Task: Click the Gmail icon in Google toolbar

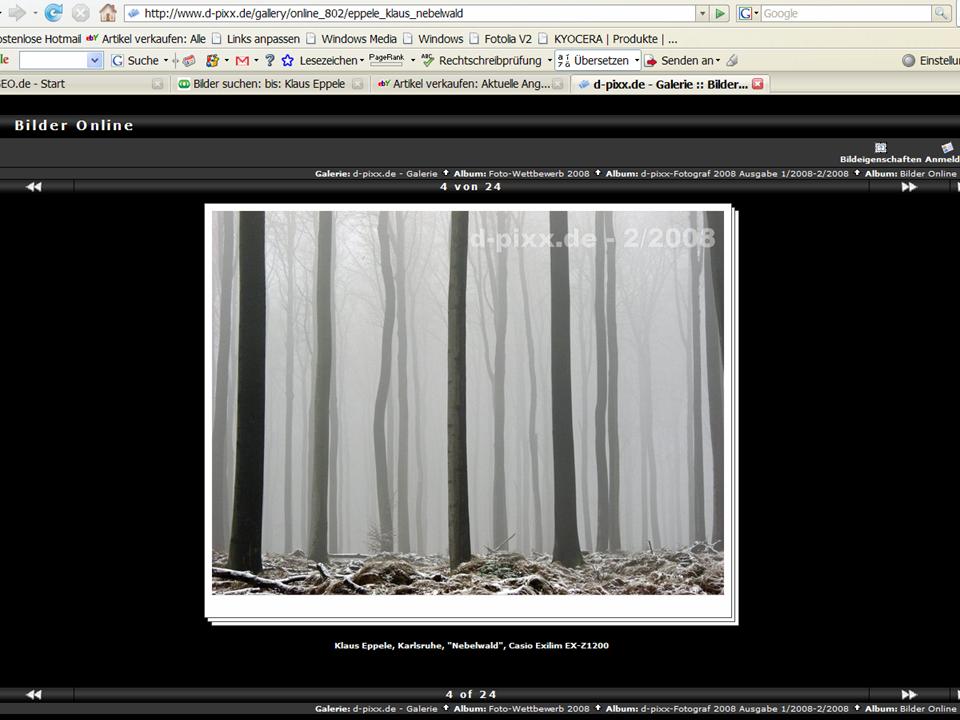Action: click(241, 60)
